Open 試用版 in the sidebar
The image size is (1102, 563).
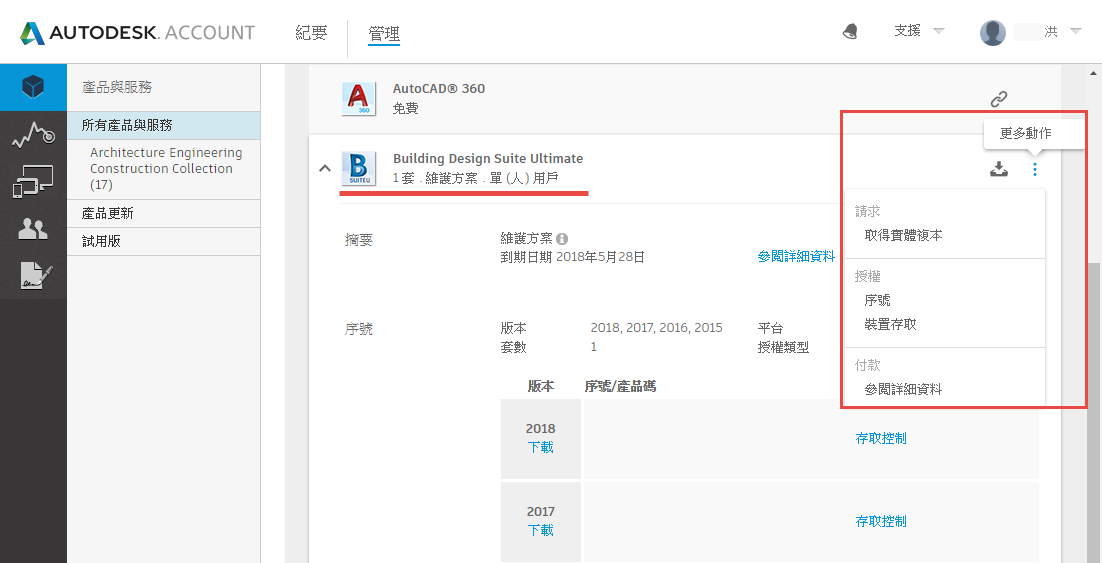click(x=164, y=241)
